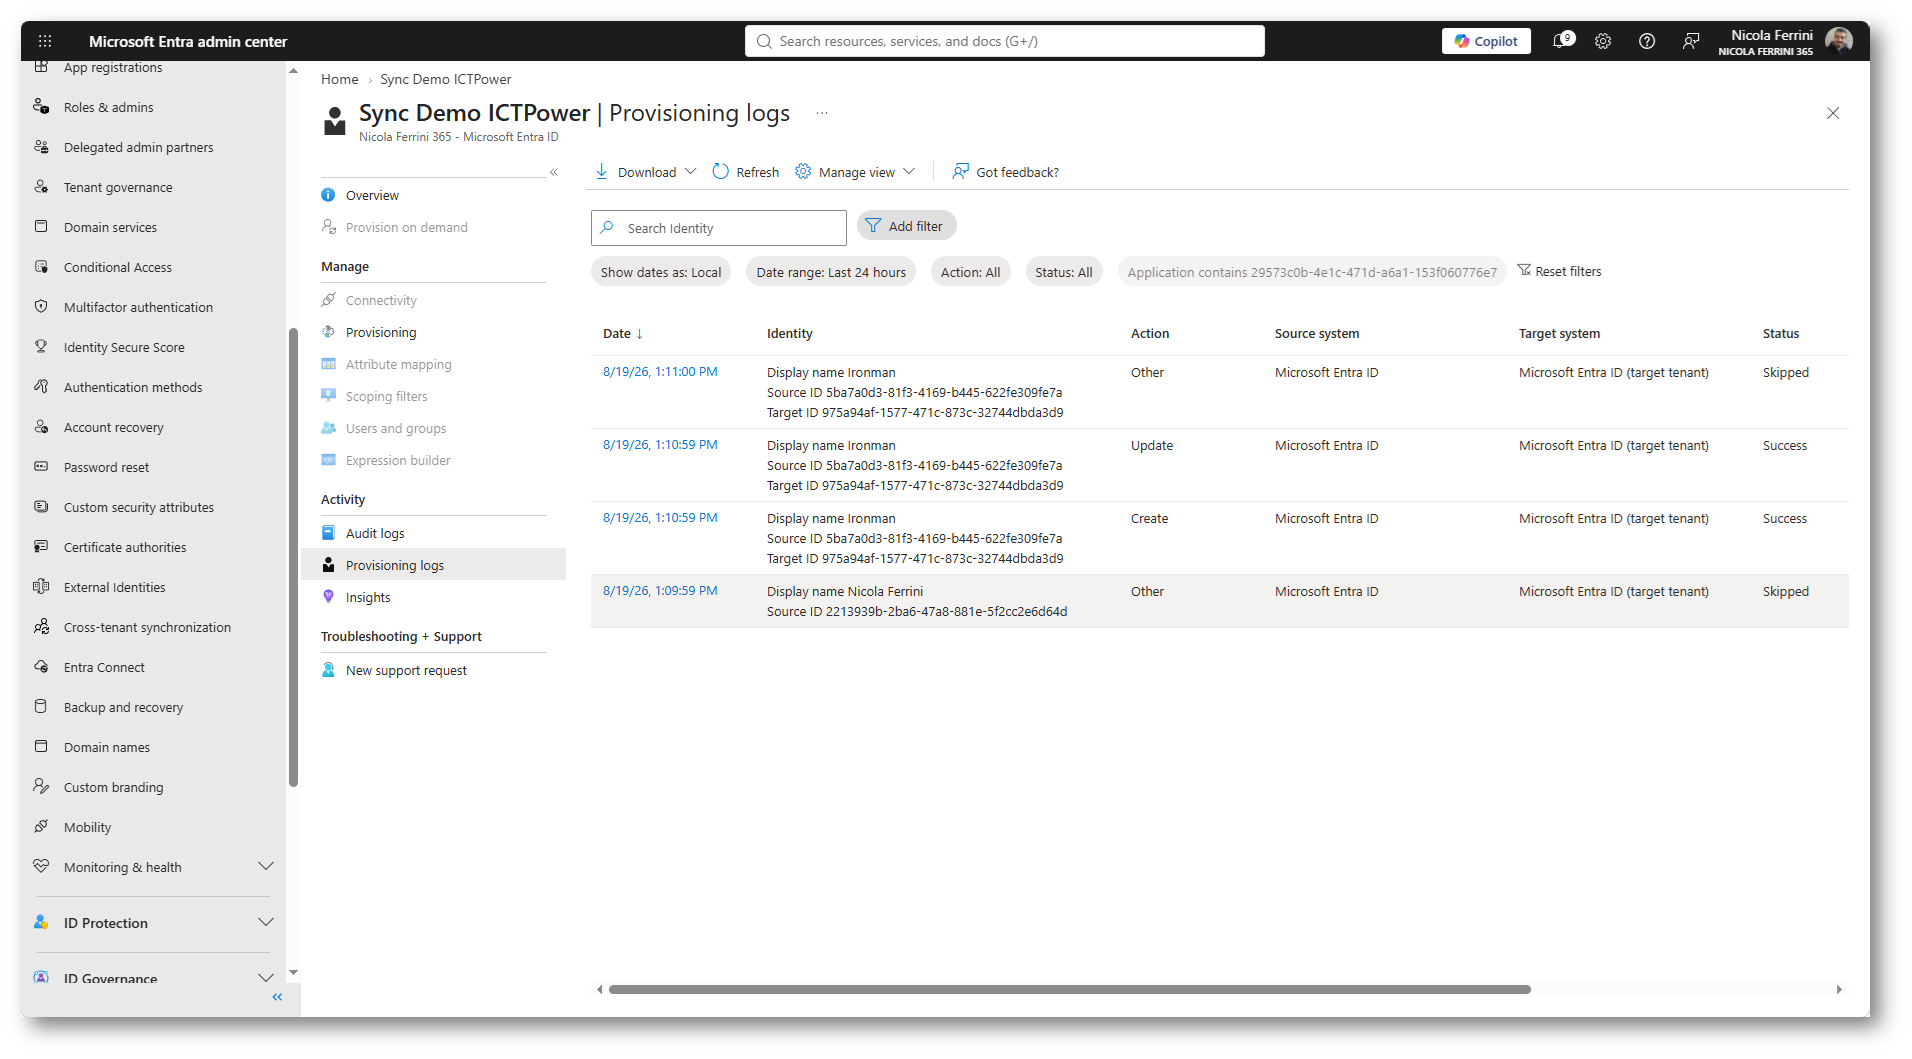
Task: Click the Password reset icon
Action: 41,467
